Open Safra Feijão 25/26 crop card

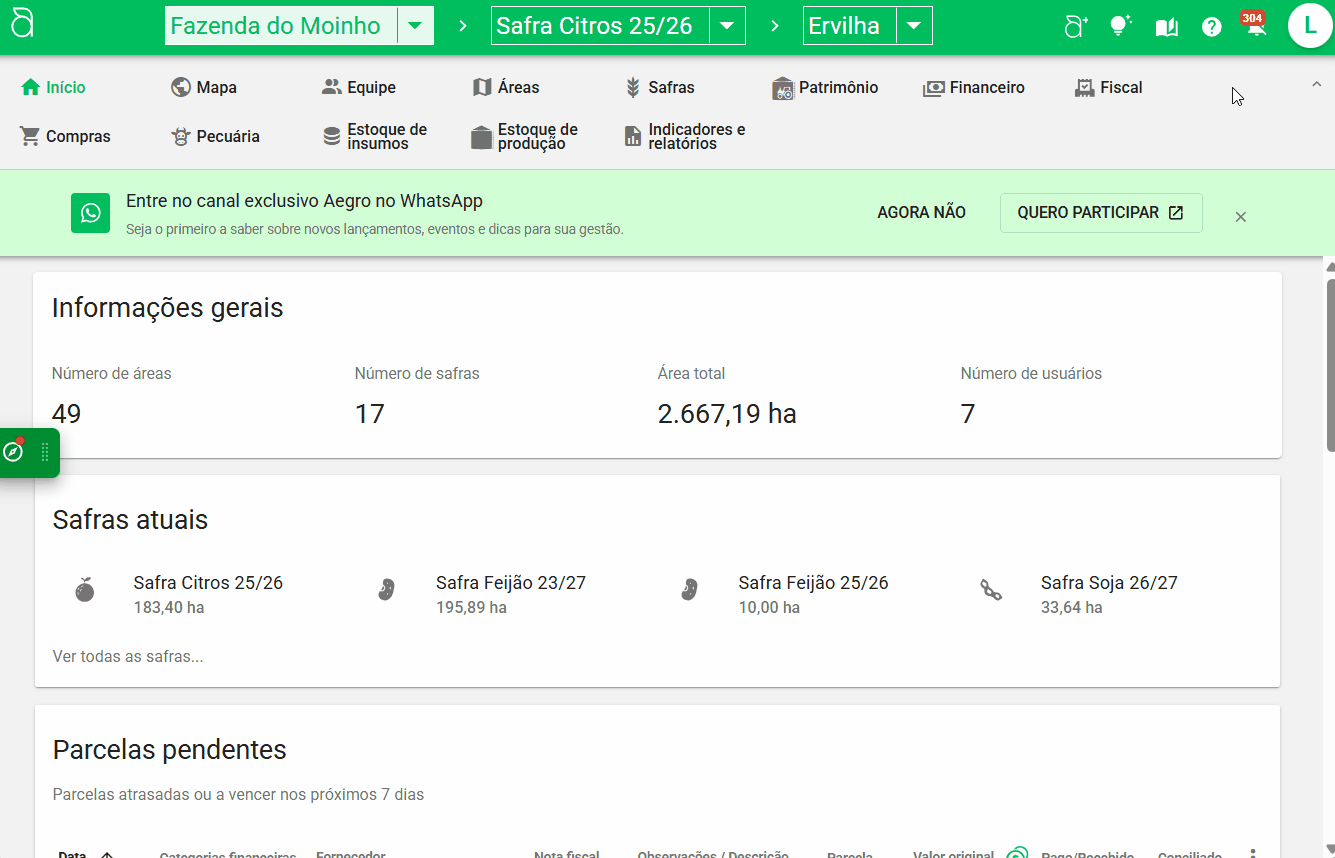[784, 594]
